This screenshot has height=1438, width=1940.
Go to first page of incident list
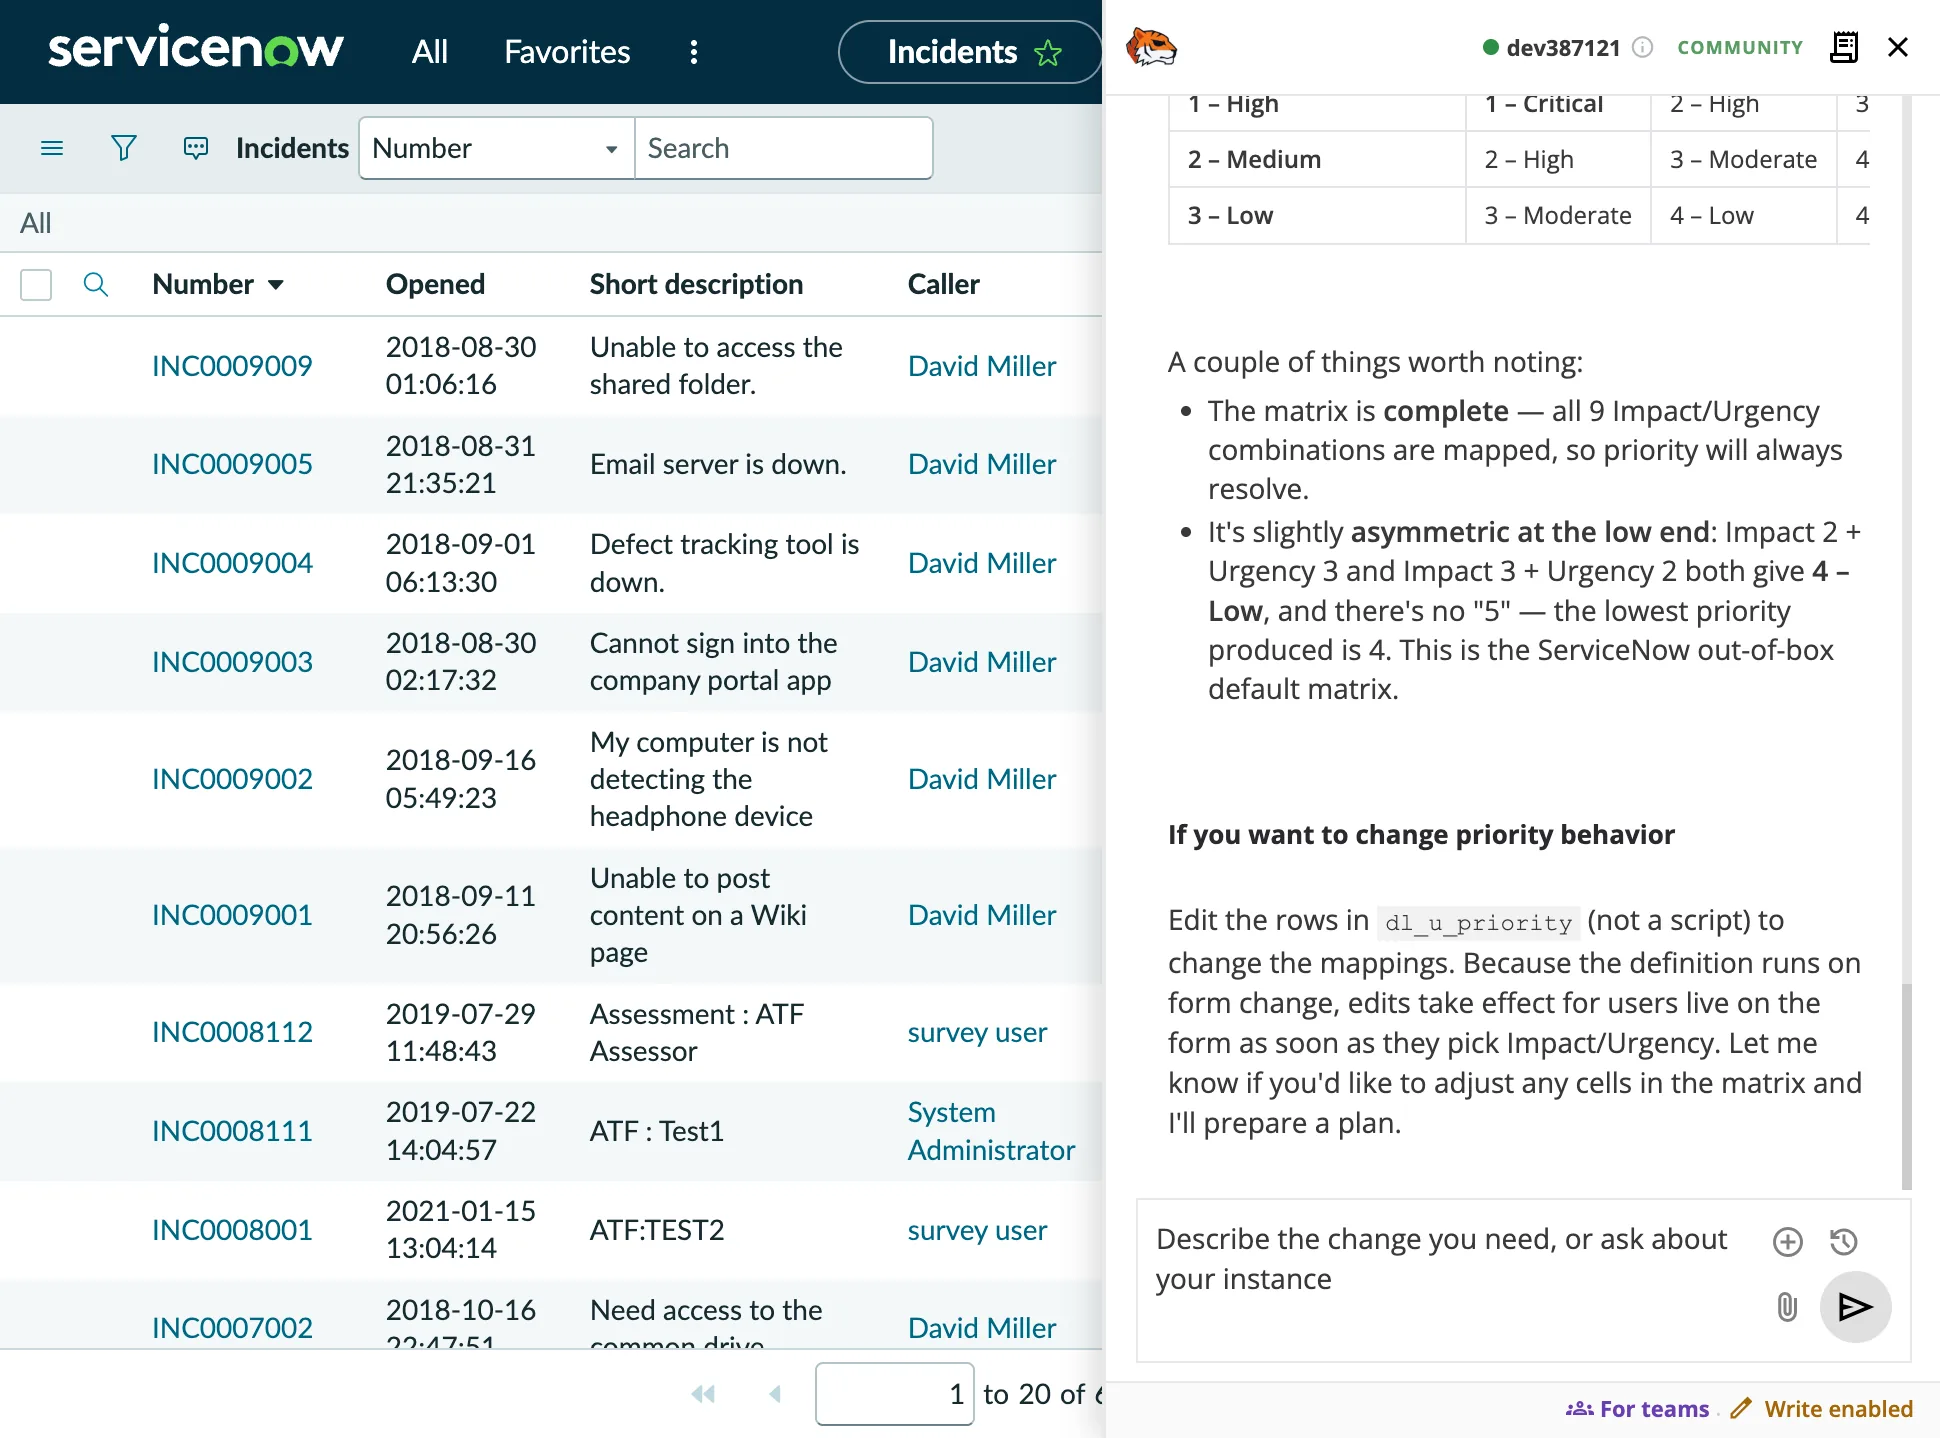(x=703, y=1394)
